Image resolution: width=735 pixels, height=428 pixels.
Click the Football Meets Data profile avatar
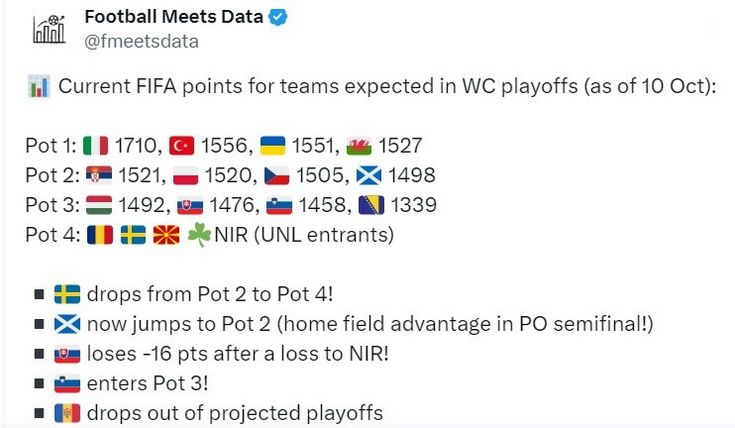(48, 28)
